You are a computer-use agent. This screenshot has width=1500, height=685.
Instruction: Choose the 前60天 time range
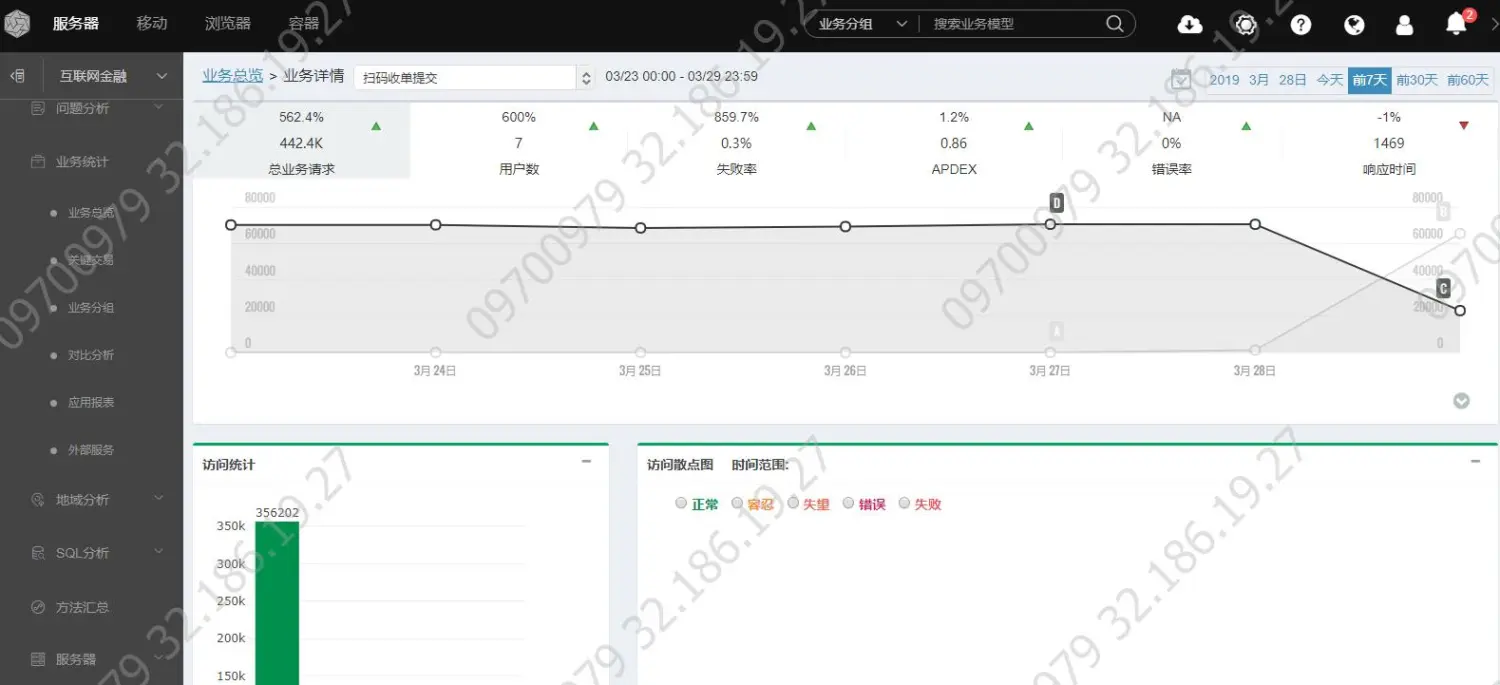click(x=1468, y=80)
